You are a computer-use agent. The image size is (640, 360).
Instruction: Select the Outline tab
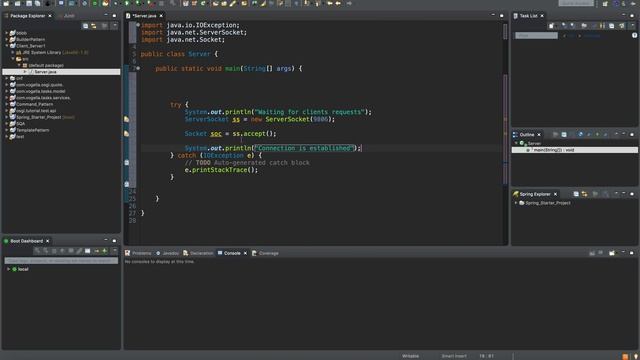tap(527, 135)
